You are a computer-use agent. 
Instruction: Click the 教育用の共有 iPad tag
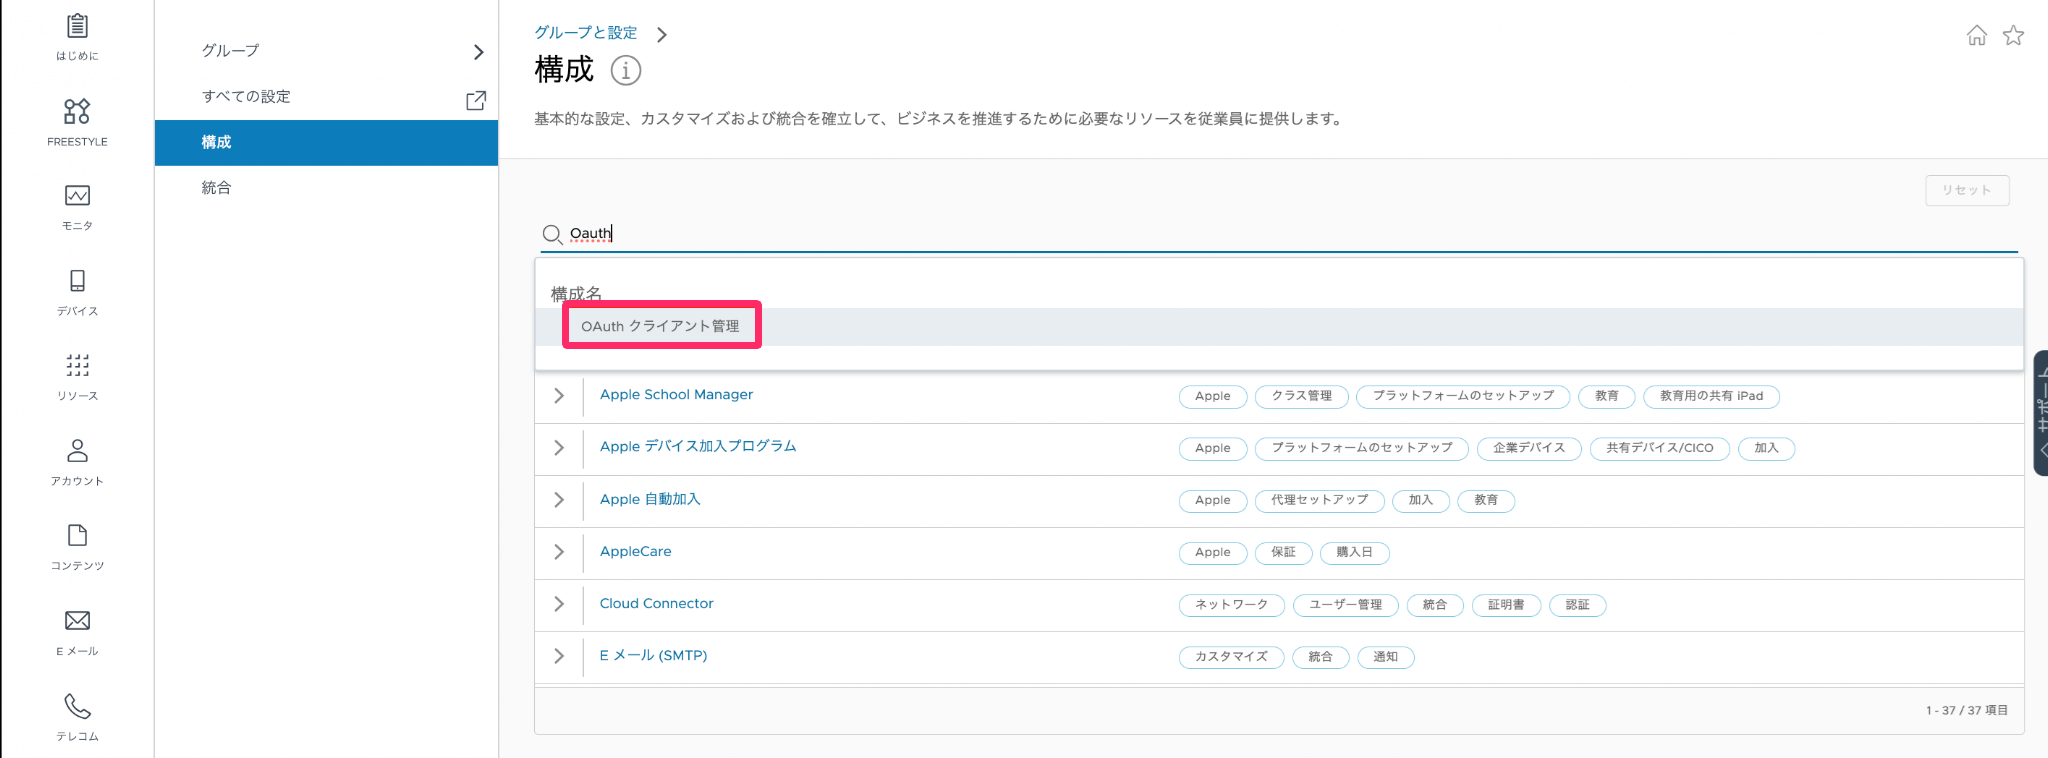pyautogui.click(x=1711, y=396)
